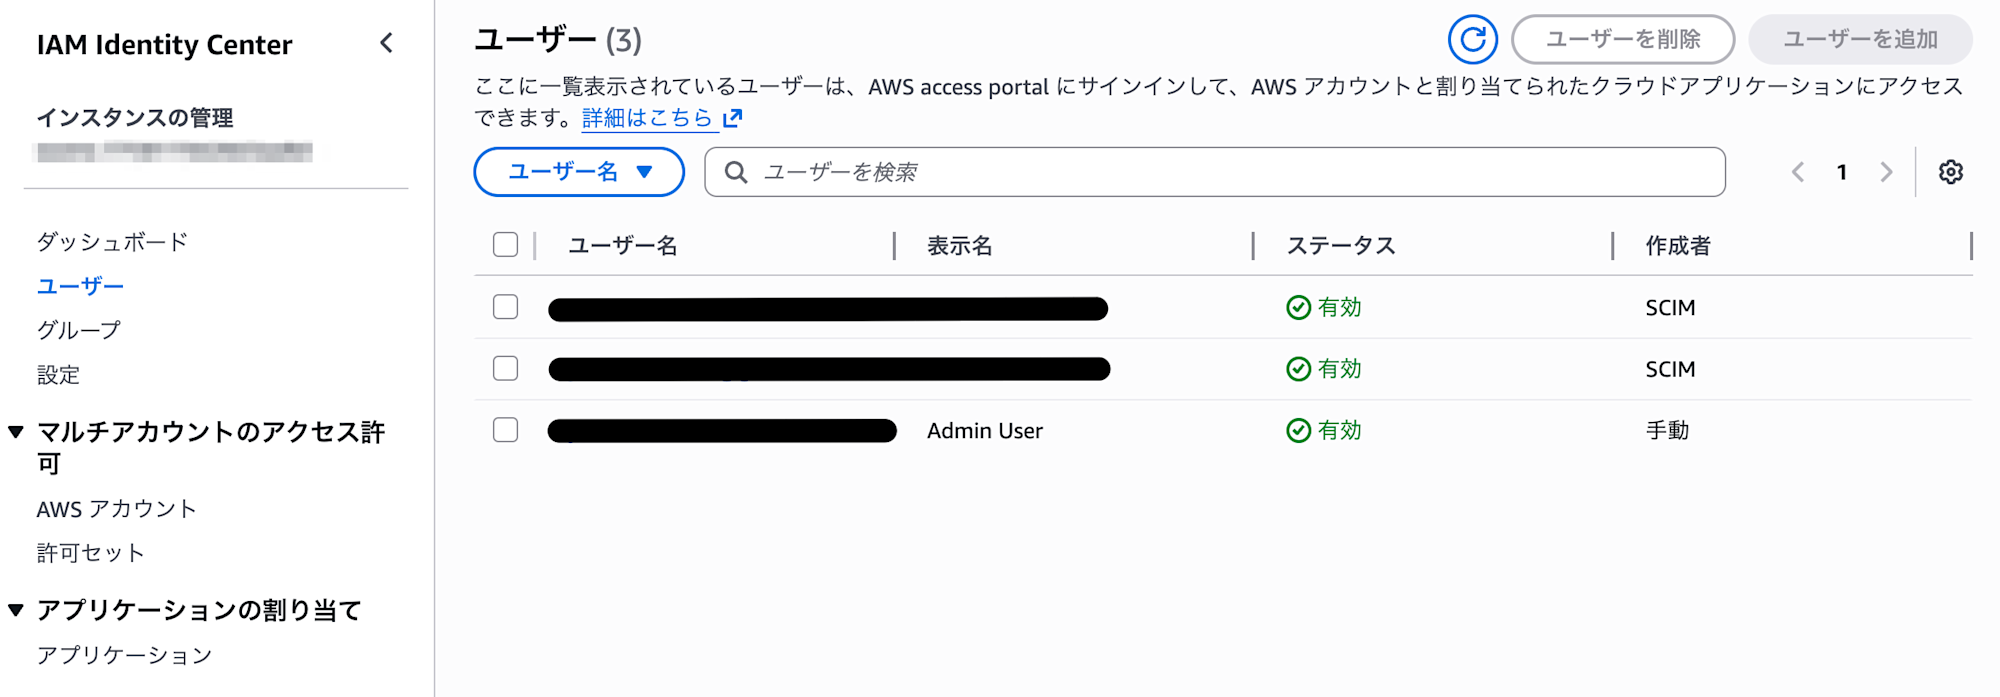Click ユーザーを削除 button
The image size is (2000, 697).
[1623, 40]
